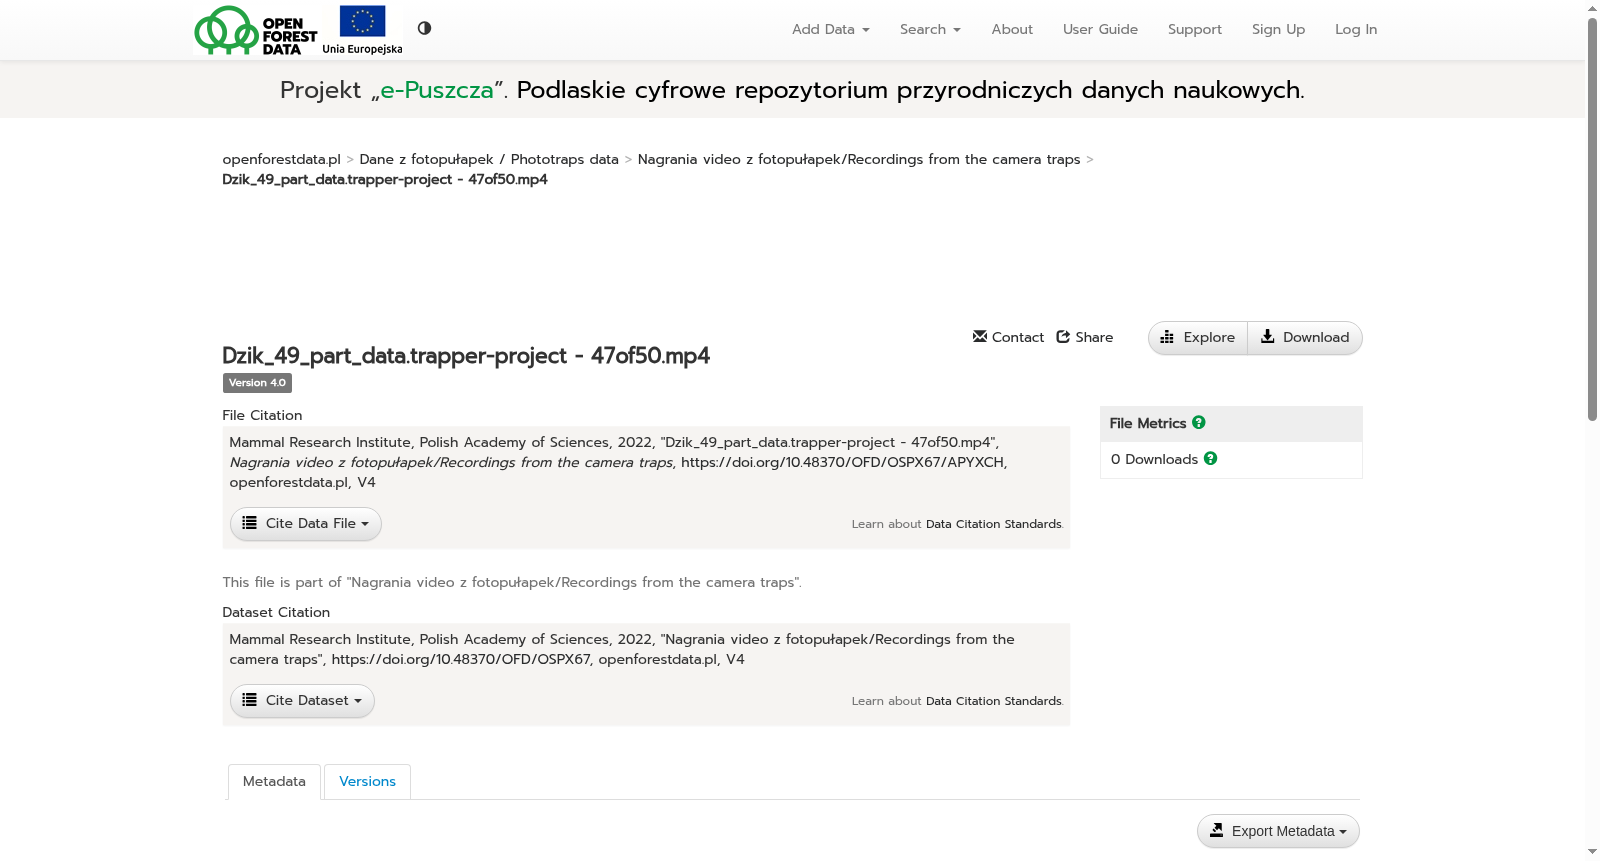Click the Version 4.0 badge
Image resolution: width=1600 pixels, height=861 pixels.
tap(257, 383)
